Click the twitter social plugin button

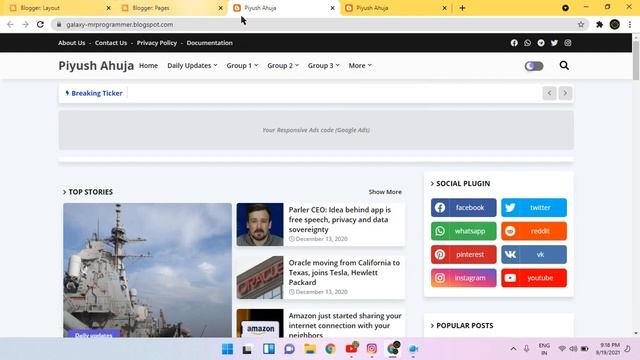(x=534, y=208)
